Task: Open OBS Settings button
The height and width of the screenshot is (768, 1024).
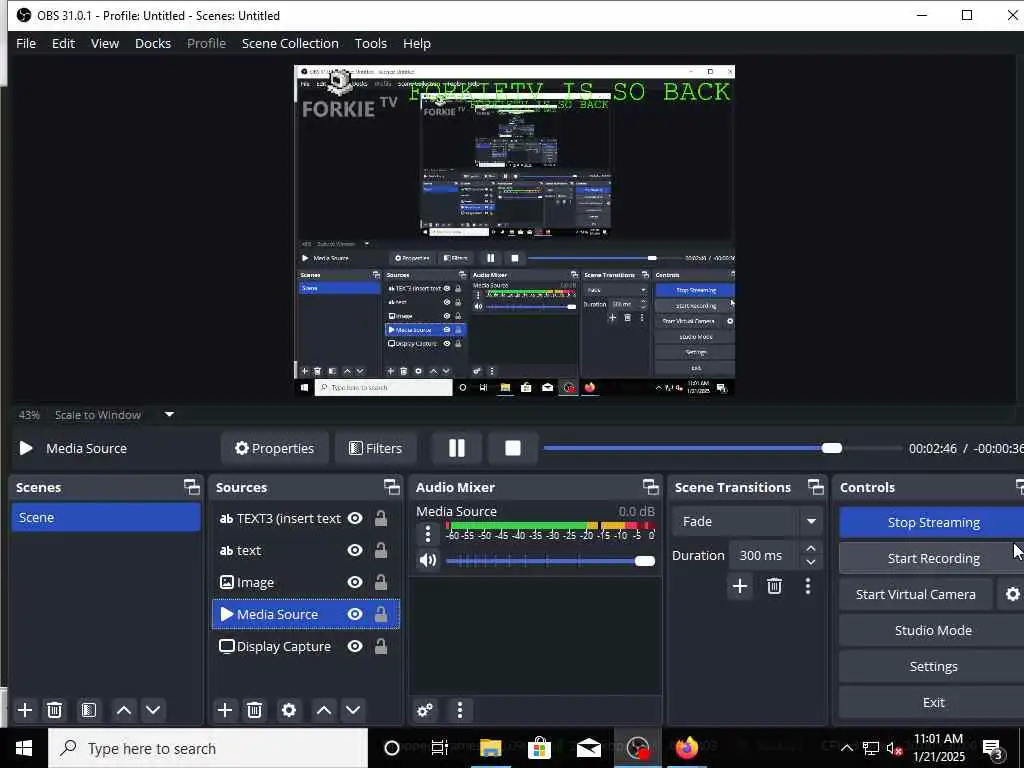Action: click(x=933, y=666)
